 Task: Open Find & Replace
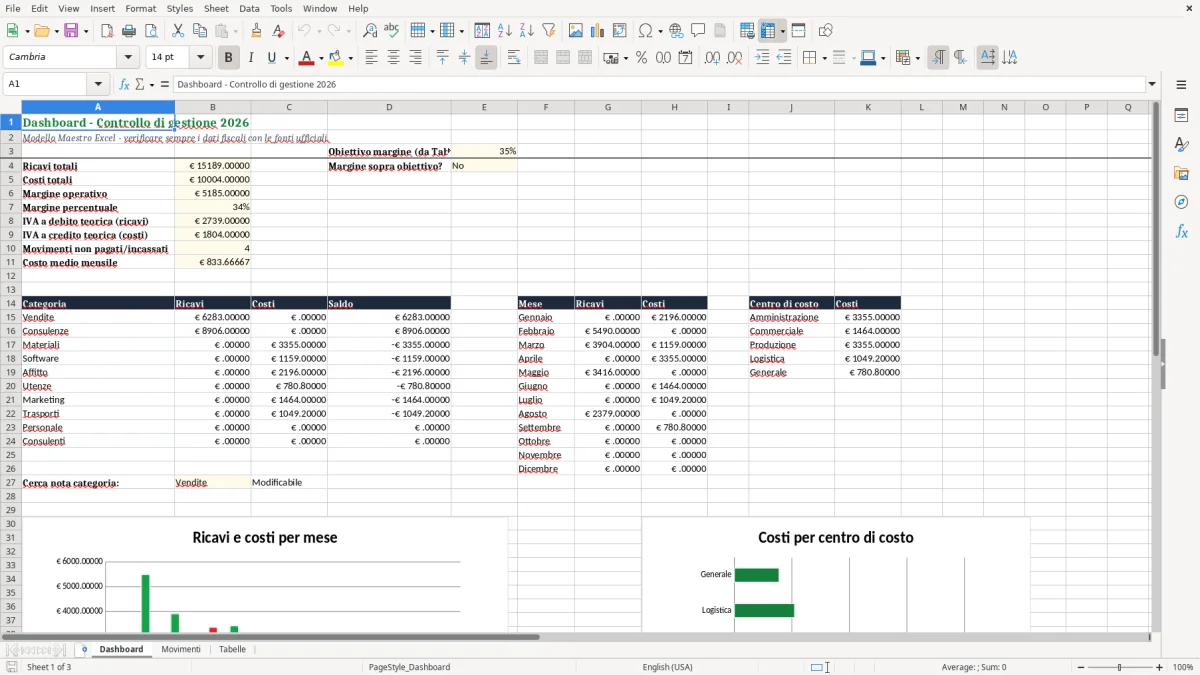(x=370, y=31)
